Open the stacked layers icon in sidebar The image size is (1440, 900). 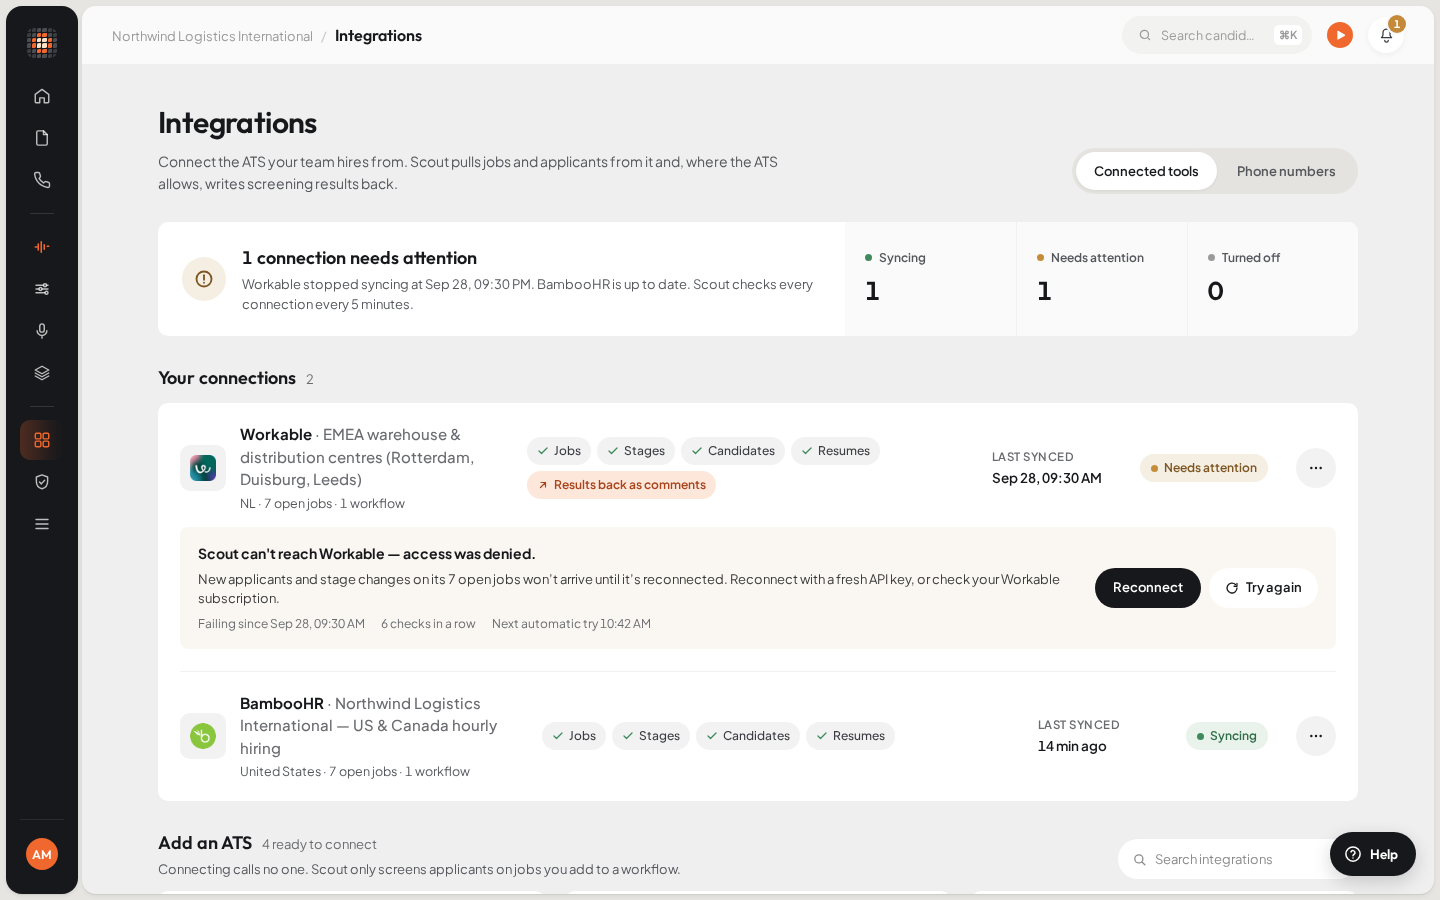(42, 373)
